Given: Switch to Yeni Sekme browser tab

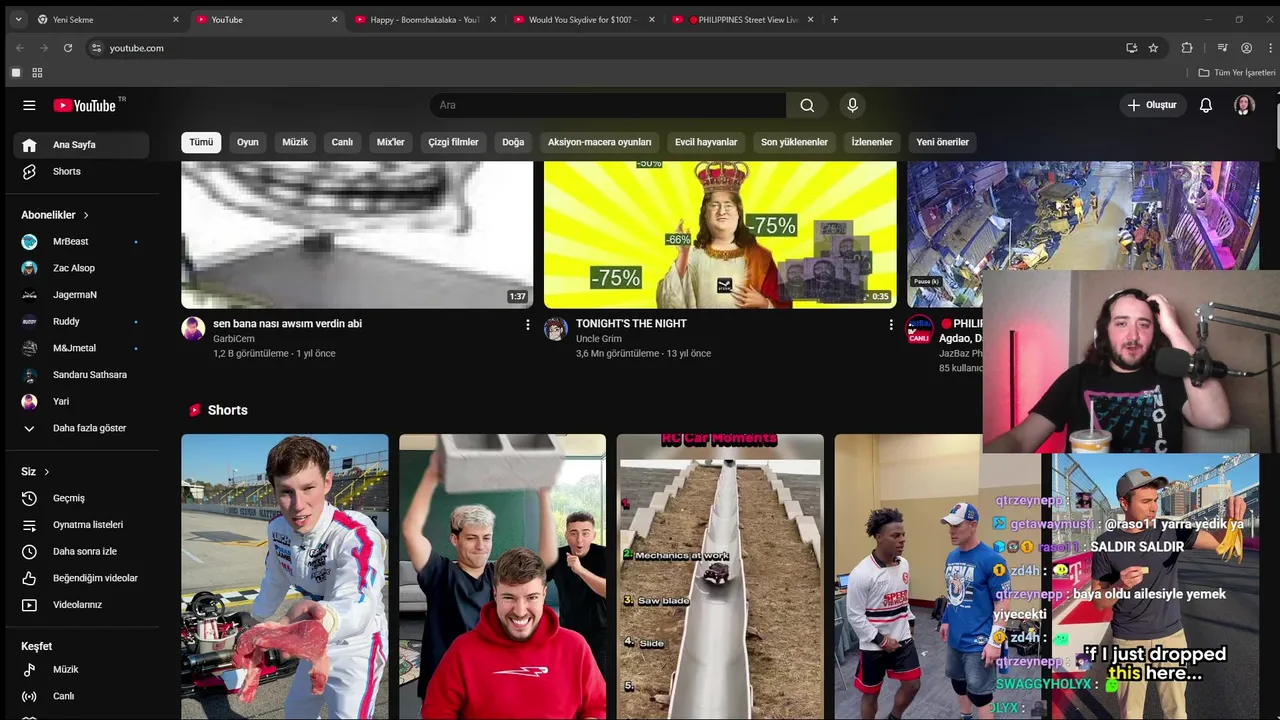Looking at the screenshot, I should pos(108,19).
